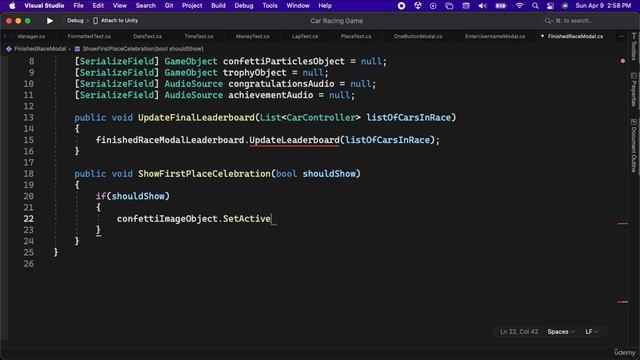Screen dimensions: 640x360
Task: Click the UpdateFinalLeaderboard method name
Action: [x=196, y=118]
